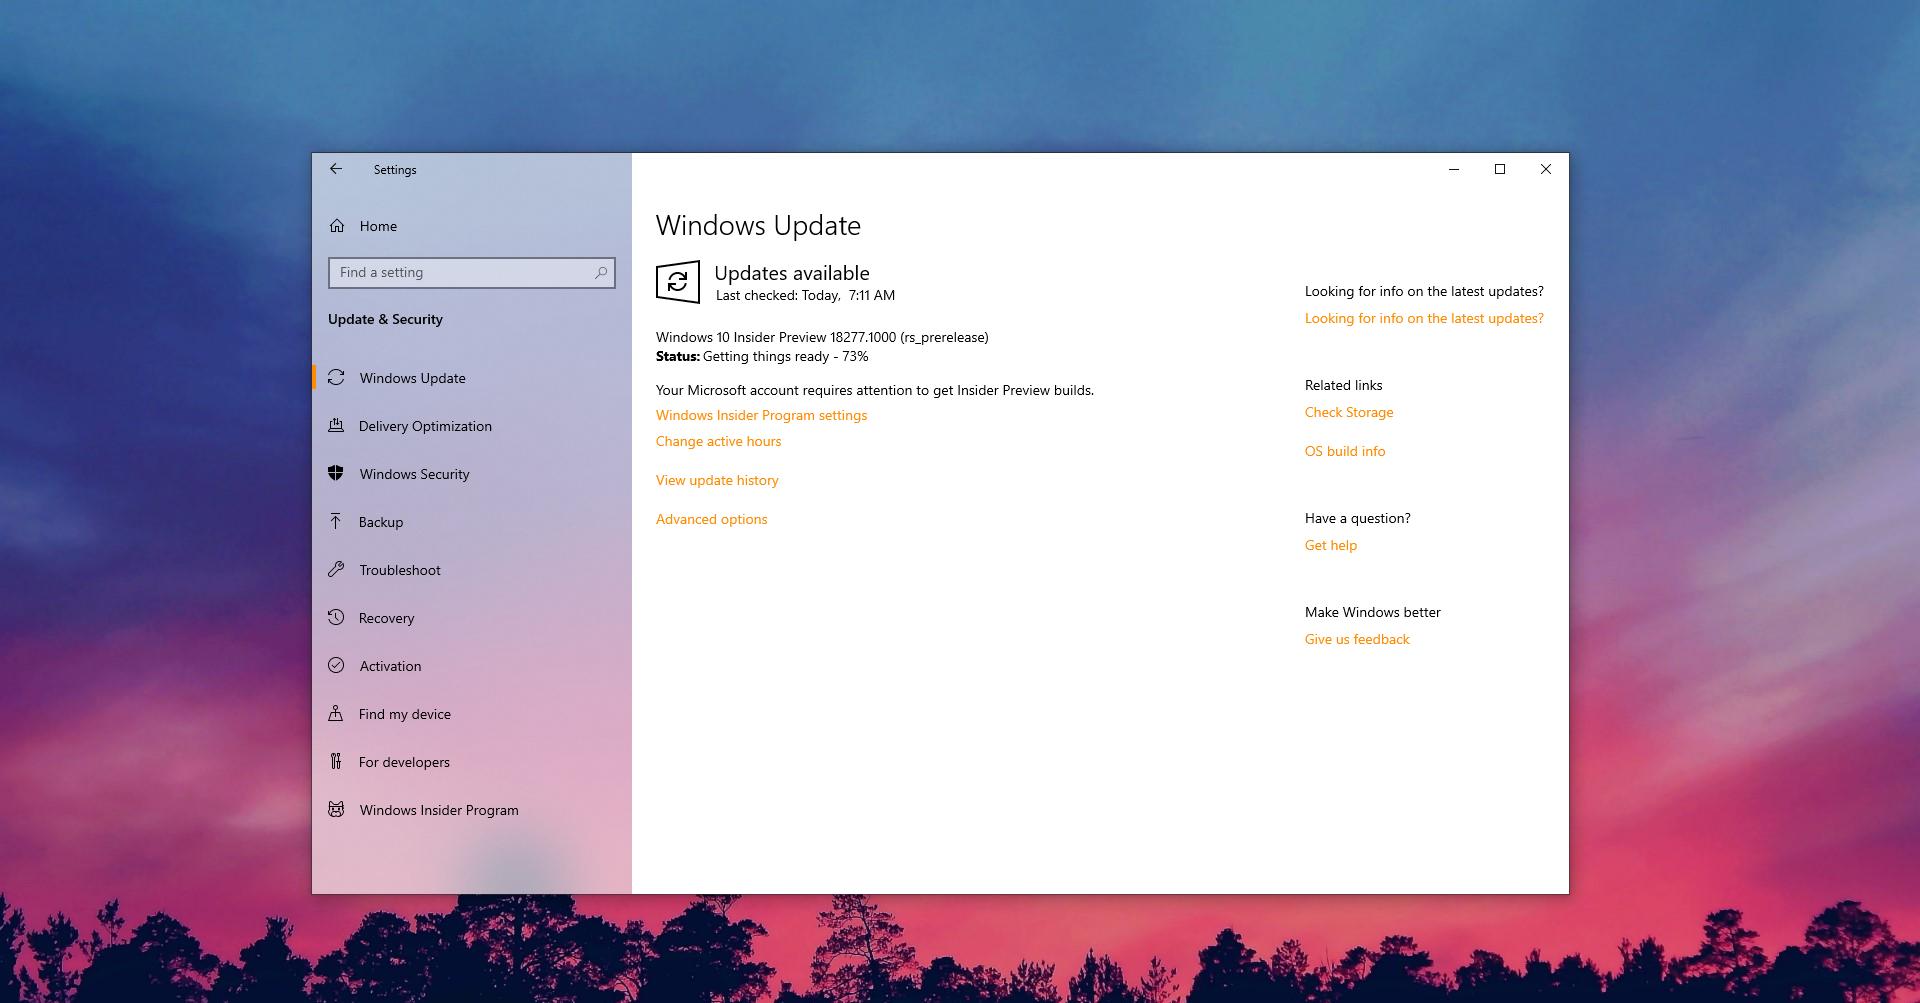Open View update history
The image size is (1920, 1003).
pyautogui.click(x=717, y=480)
